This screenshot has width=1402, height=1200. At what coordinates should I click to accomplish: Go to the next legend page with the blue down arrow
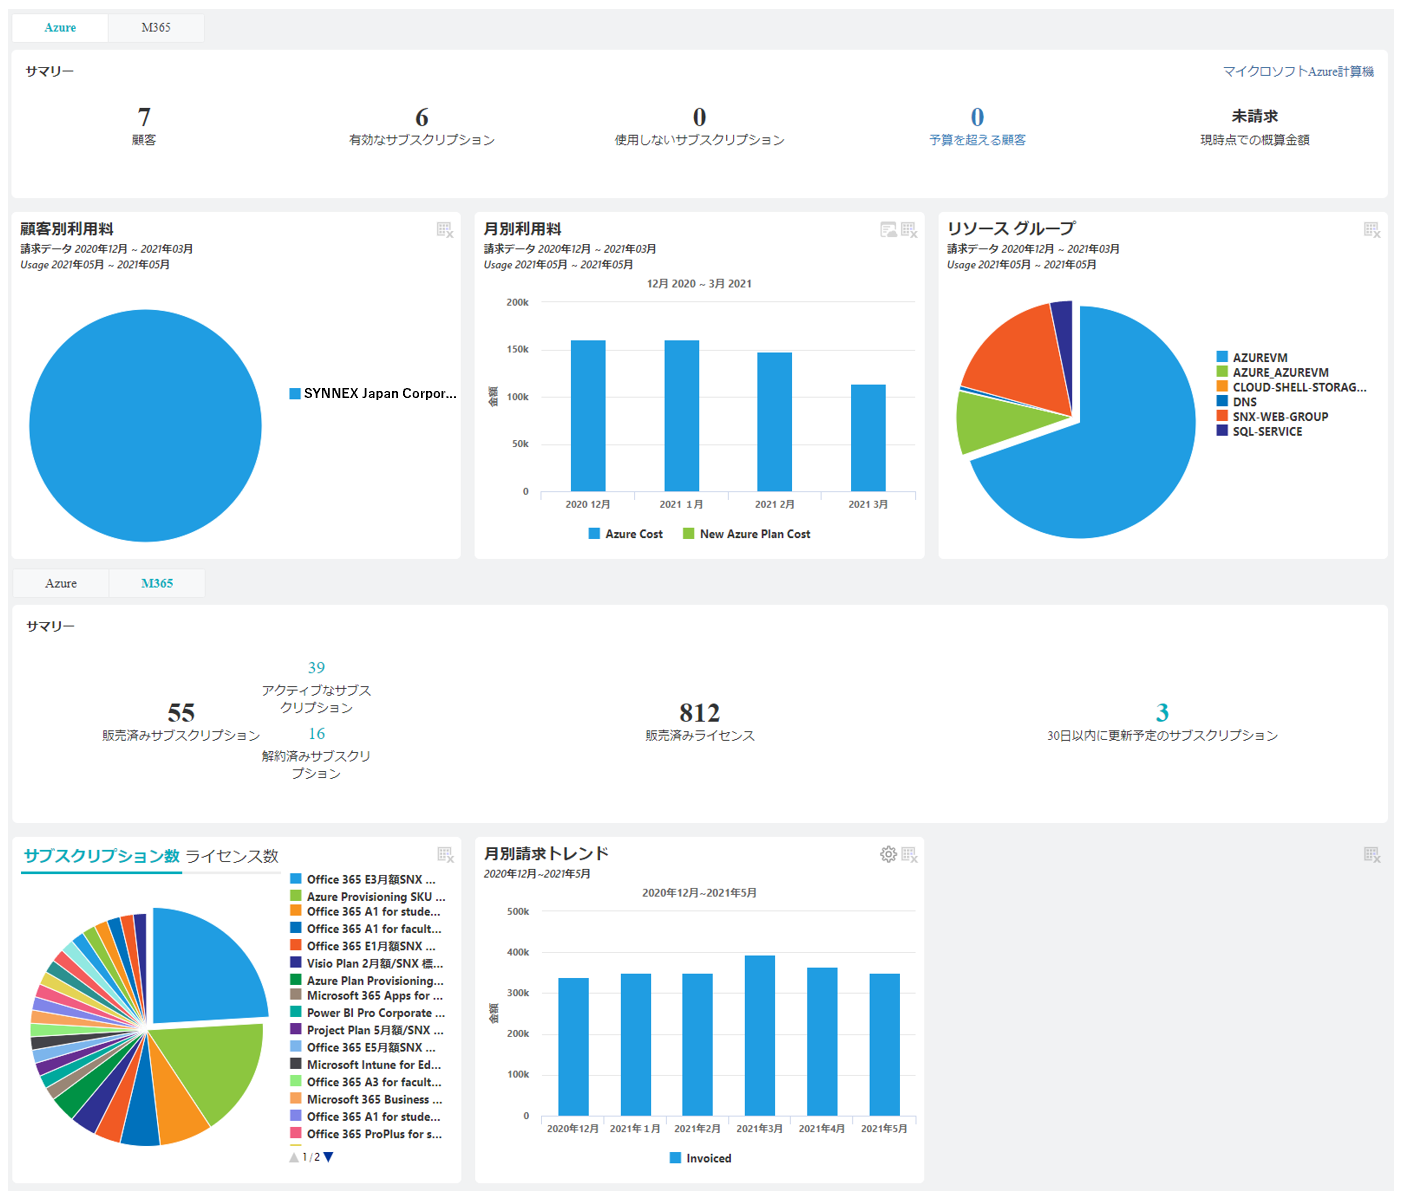click(x=328, y=1157)
